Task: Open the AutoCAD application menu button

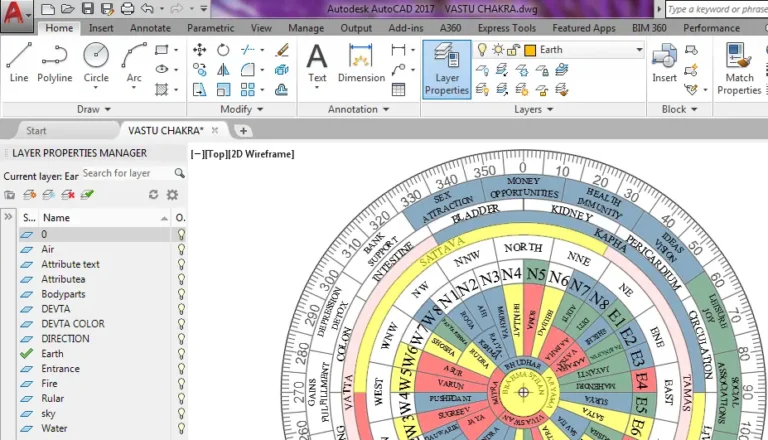Action: [x=17, y=15]
